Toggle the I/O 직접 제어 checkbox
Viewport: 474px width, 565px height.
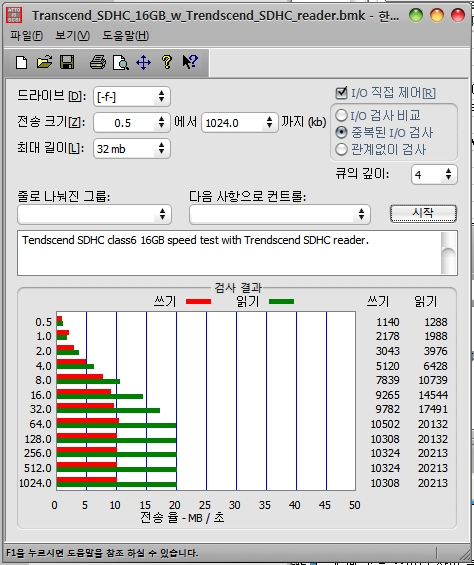pos(341,93)
